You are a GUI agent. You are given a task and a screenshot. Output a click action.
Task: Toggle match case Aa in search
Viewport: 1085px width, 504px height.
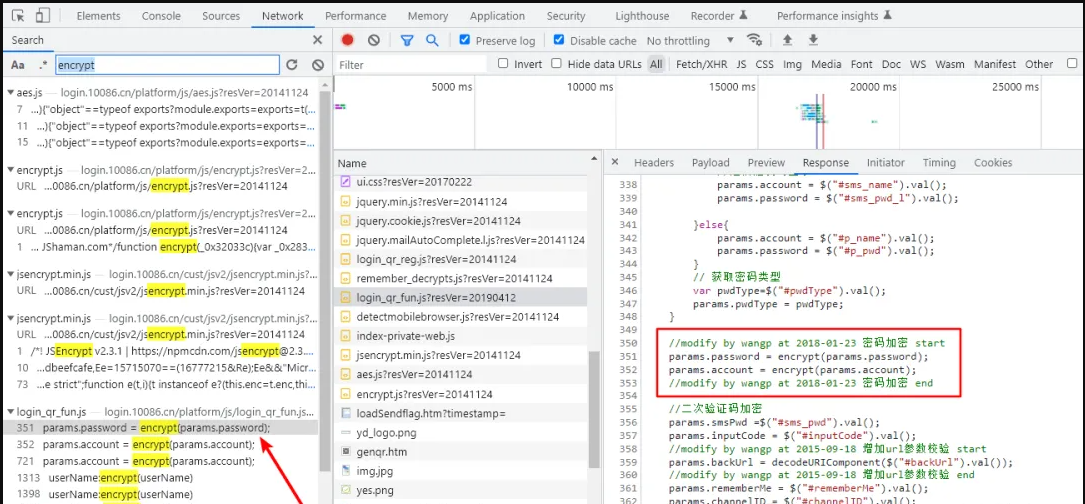tap(18, 64)
